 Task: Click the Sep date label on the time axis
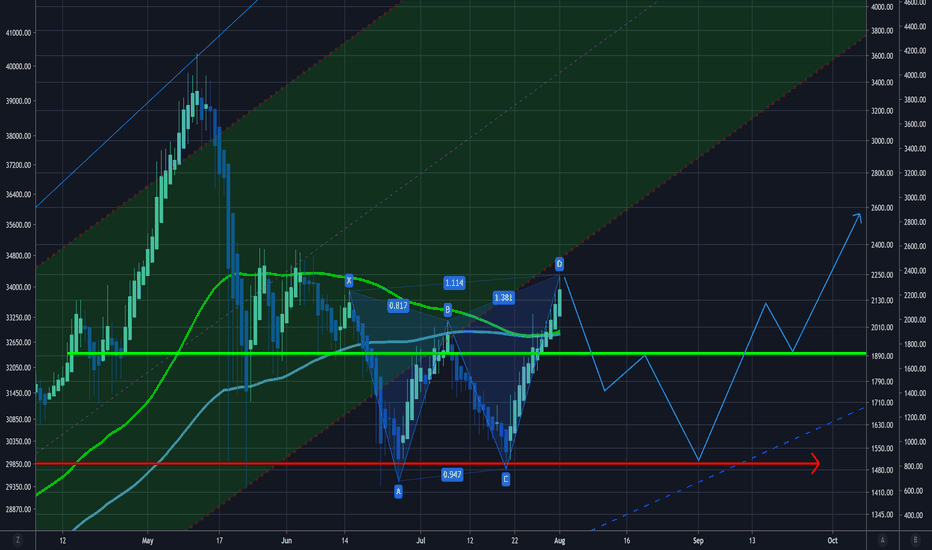click(x=698, y=540)
